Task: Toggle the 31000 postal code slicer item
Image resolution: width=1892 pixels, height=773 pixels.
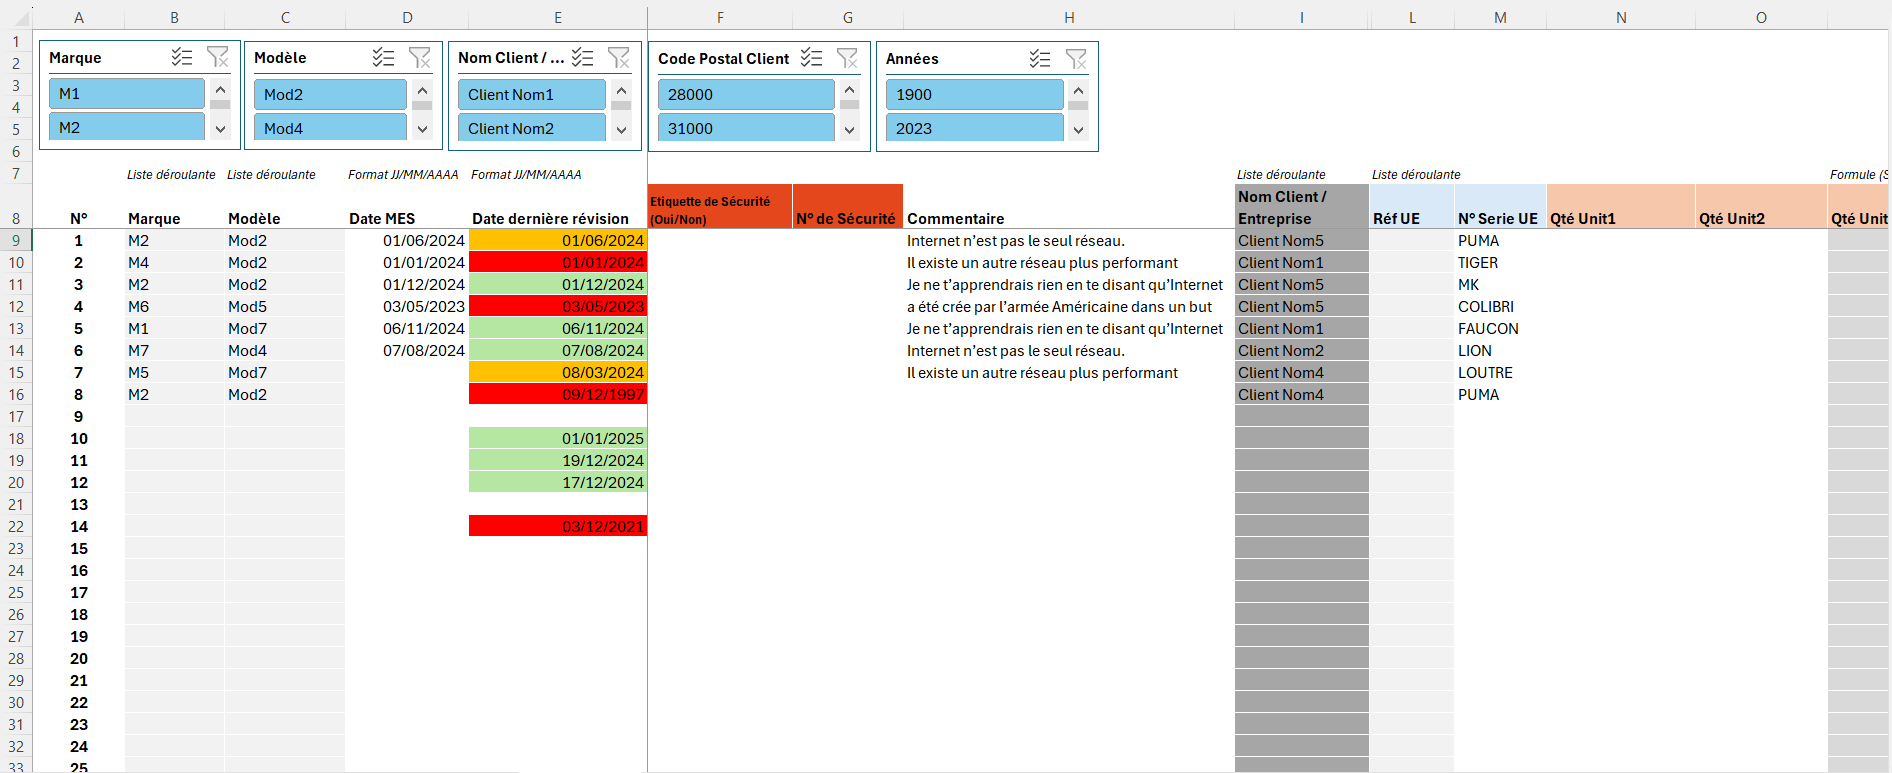Action: pos(745,128)
